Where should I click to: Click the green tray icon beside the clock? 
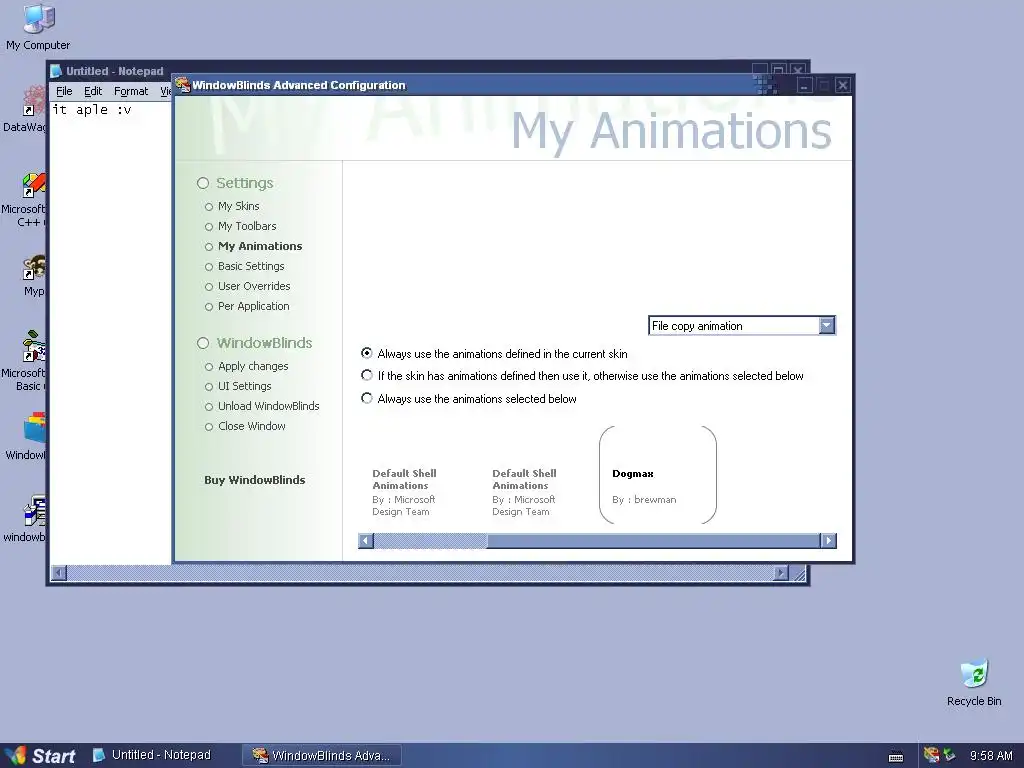click(x=950, y=756)
